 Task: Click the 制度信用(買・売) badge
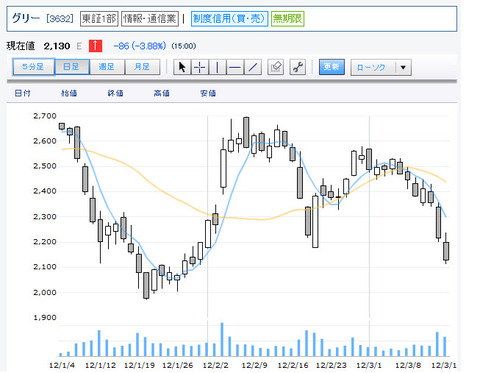(x=229, y=19)
